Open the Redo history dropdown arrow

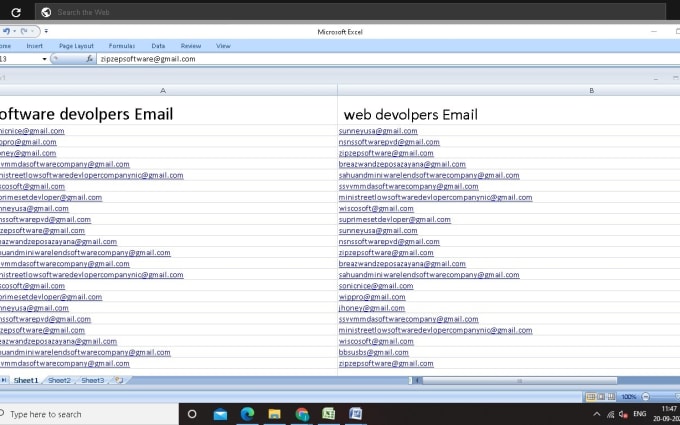click(33, 31)
